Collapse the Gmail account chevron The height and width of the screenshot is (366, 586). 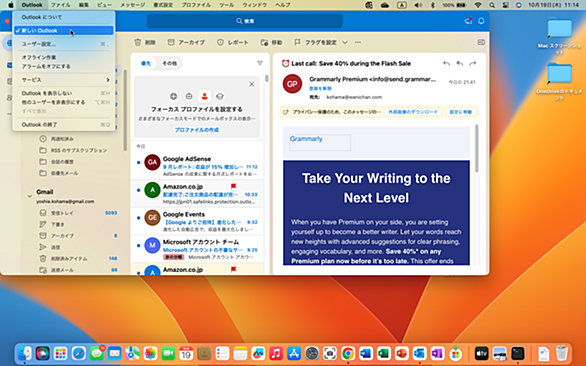(30, 196)
